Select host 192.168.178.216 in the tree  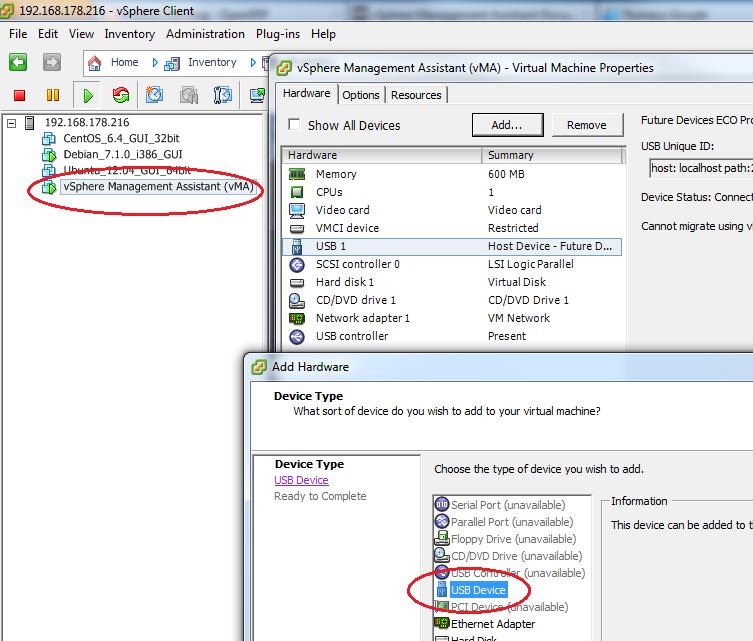point(87,122)
